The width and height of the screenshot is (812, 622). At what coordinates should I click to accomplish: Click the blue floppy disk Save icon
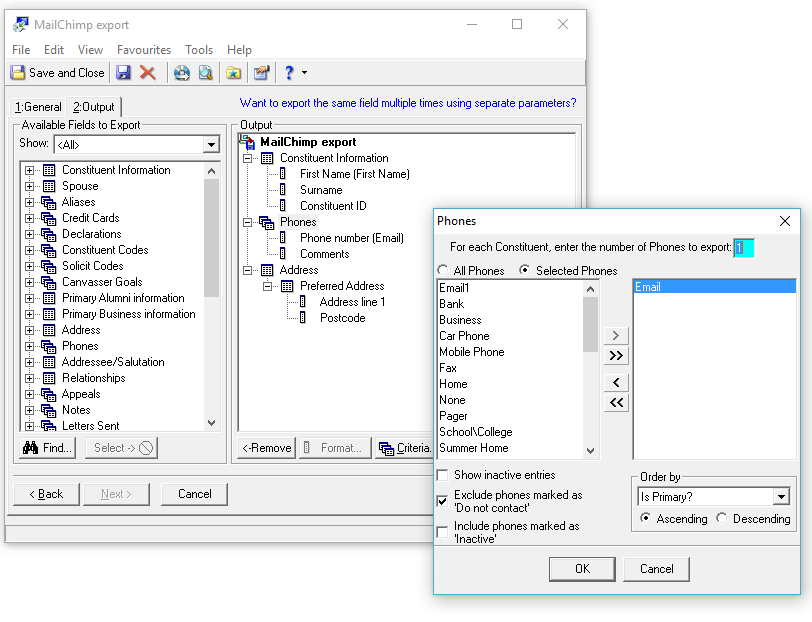[x=123, y=73]
